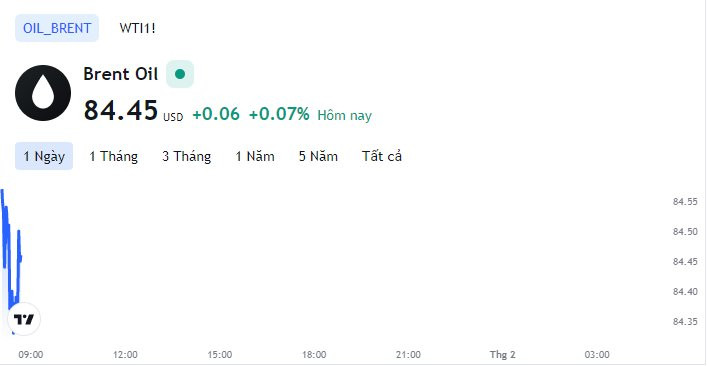707x366 pixels.
Task: Show the Tất cả full history
Action: coord(381,156)
